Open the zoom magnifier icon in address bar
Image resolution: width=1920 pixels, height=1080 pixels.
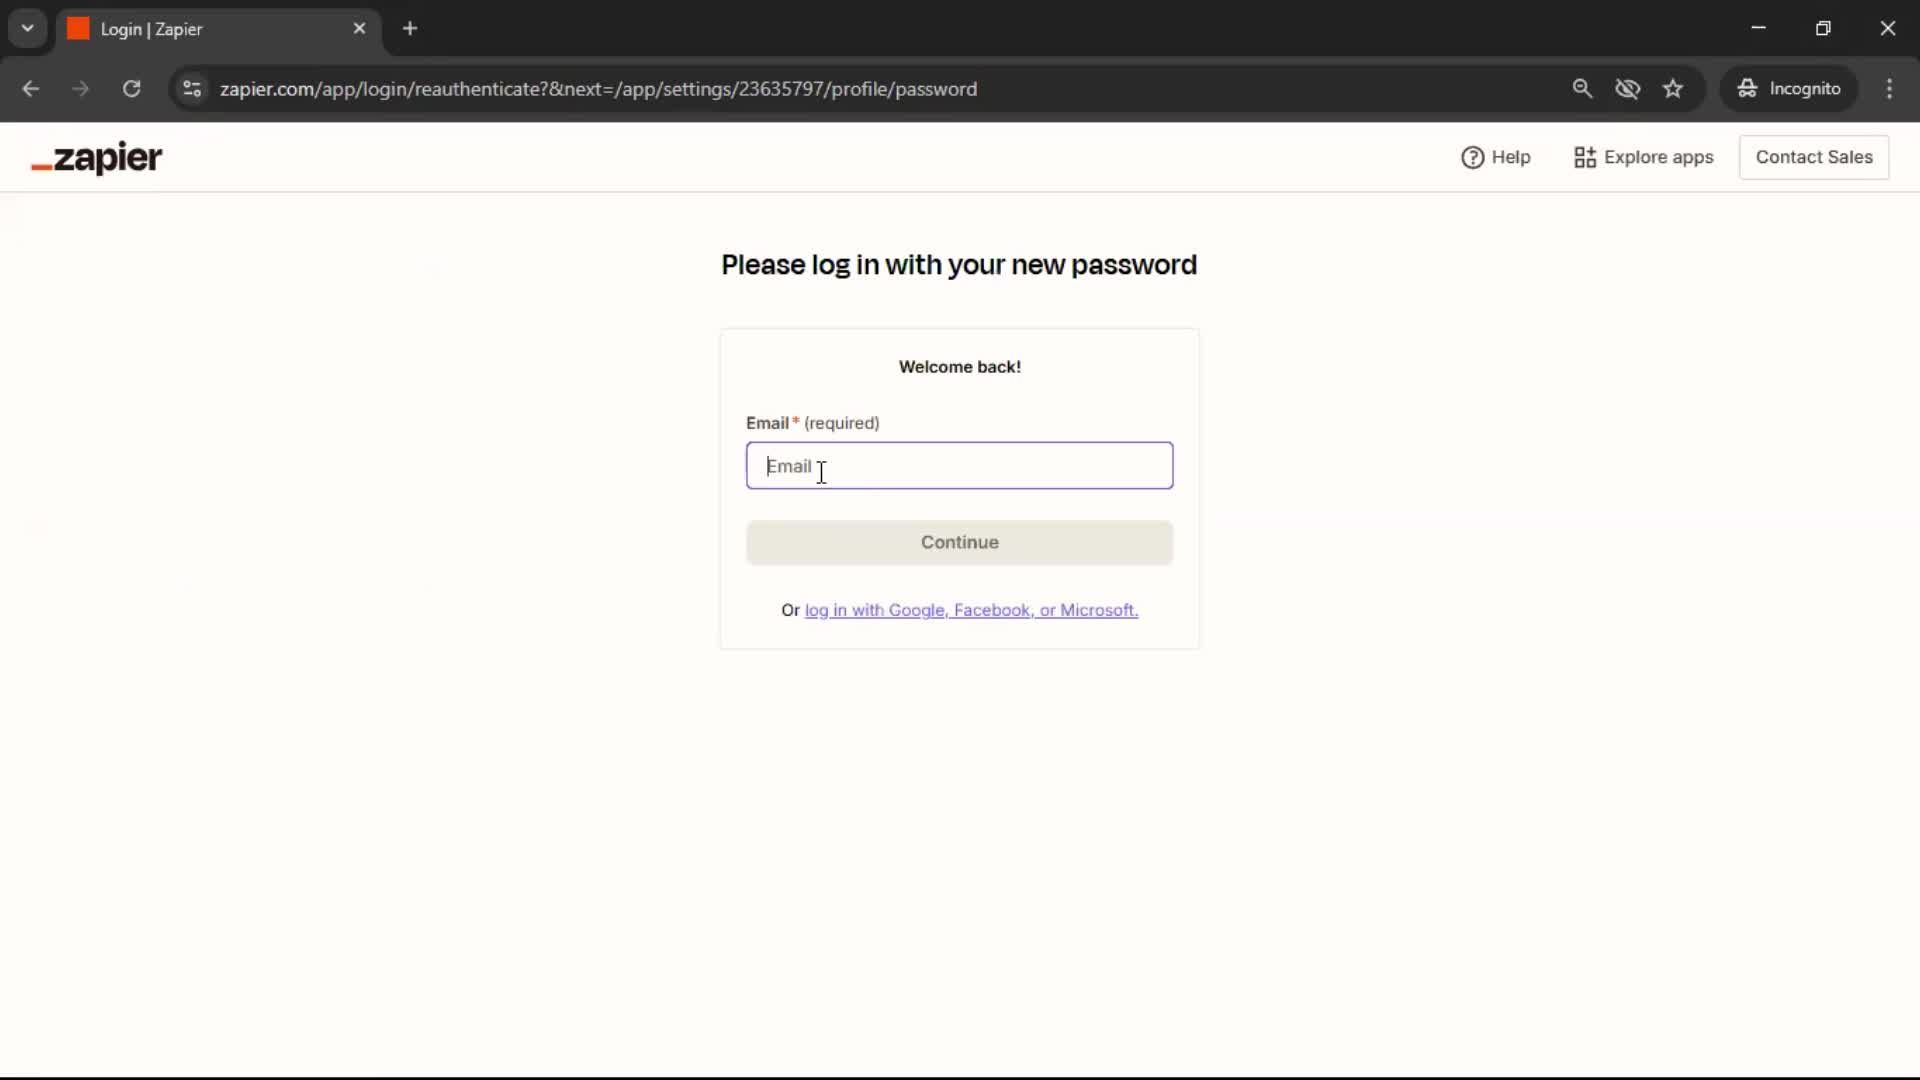pyautogui.click(x=1582, y=89)
